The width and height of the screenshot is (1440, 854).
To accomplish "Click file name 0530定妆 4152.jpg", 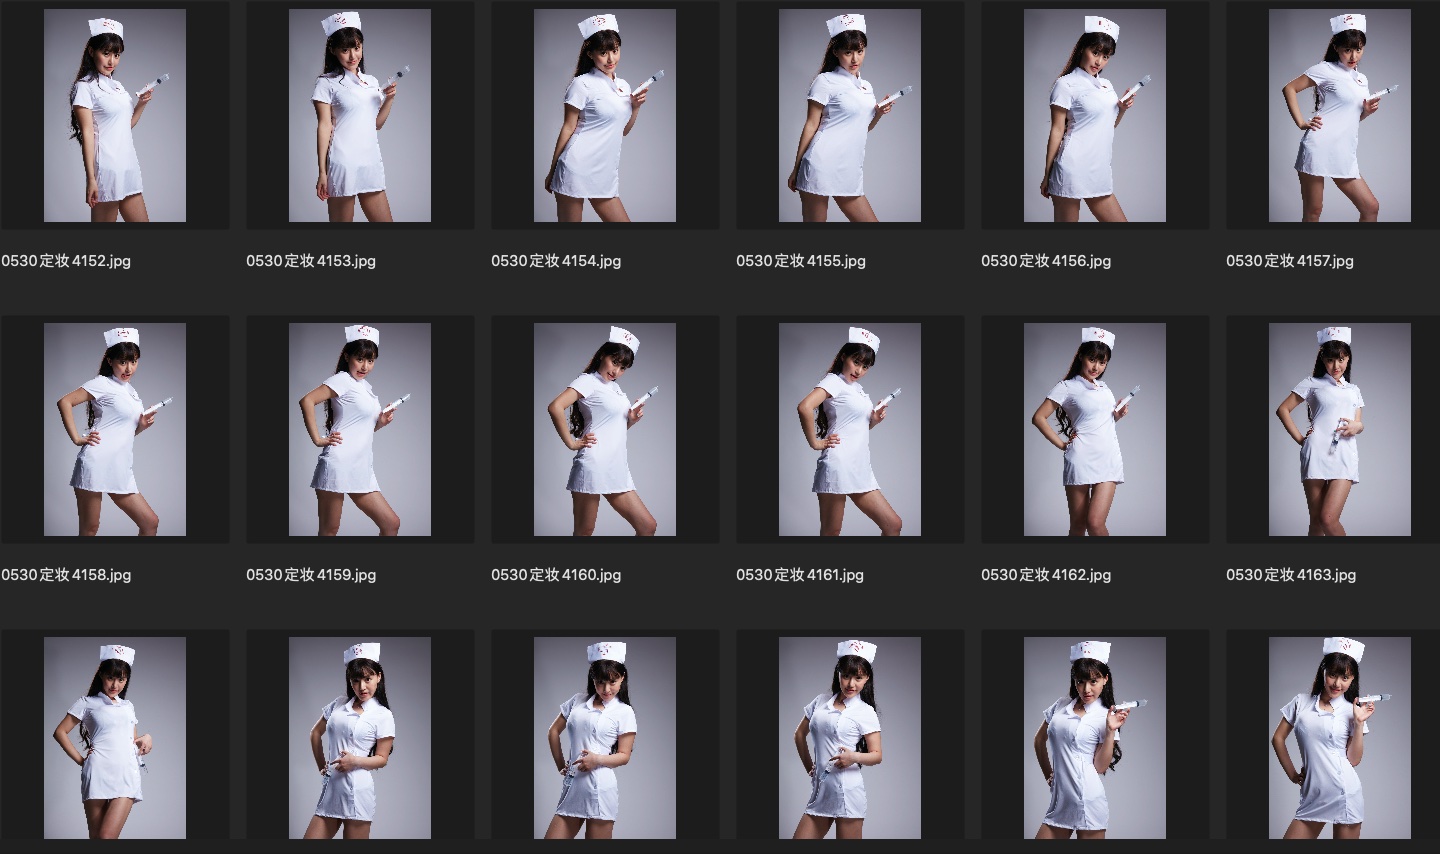I will 66,261.
